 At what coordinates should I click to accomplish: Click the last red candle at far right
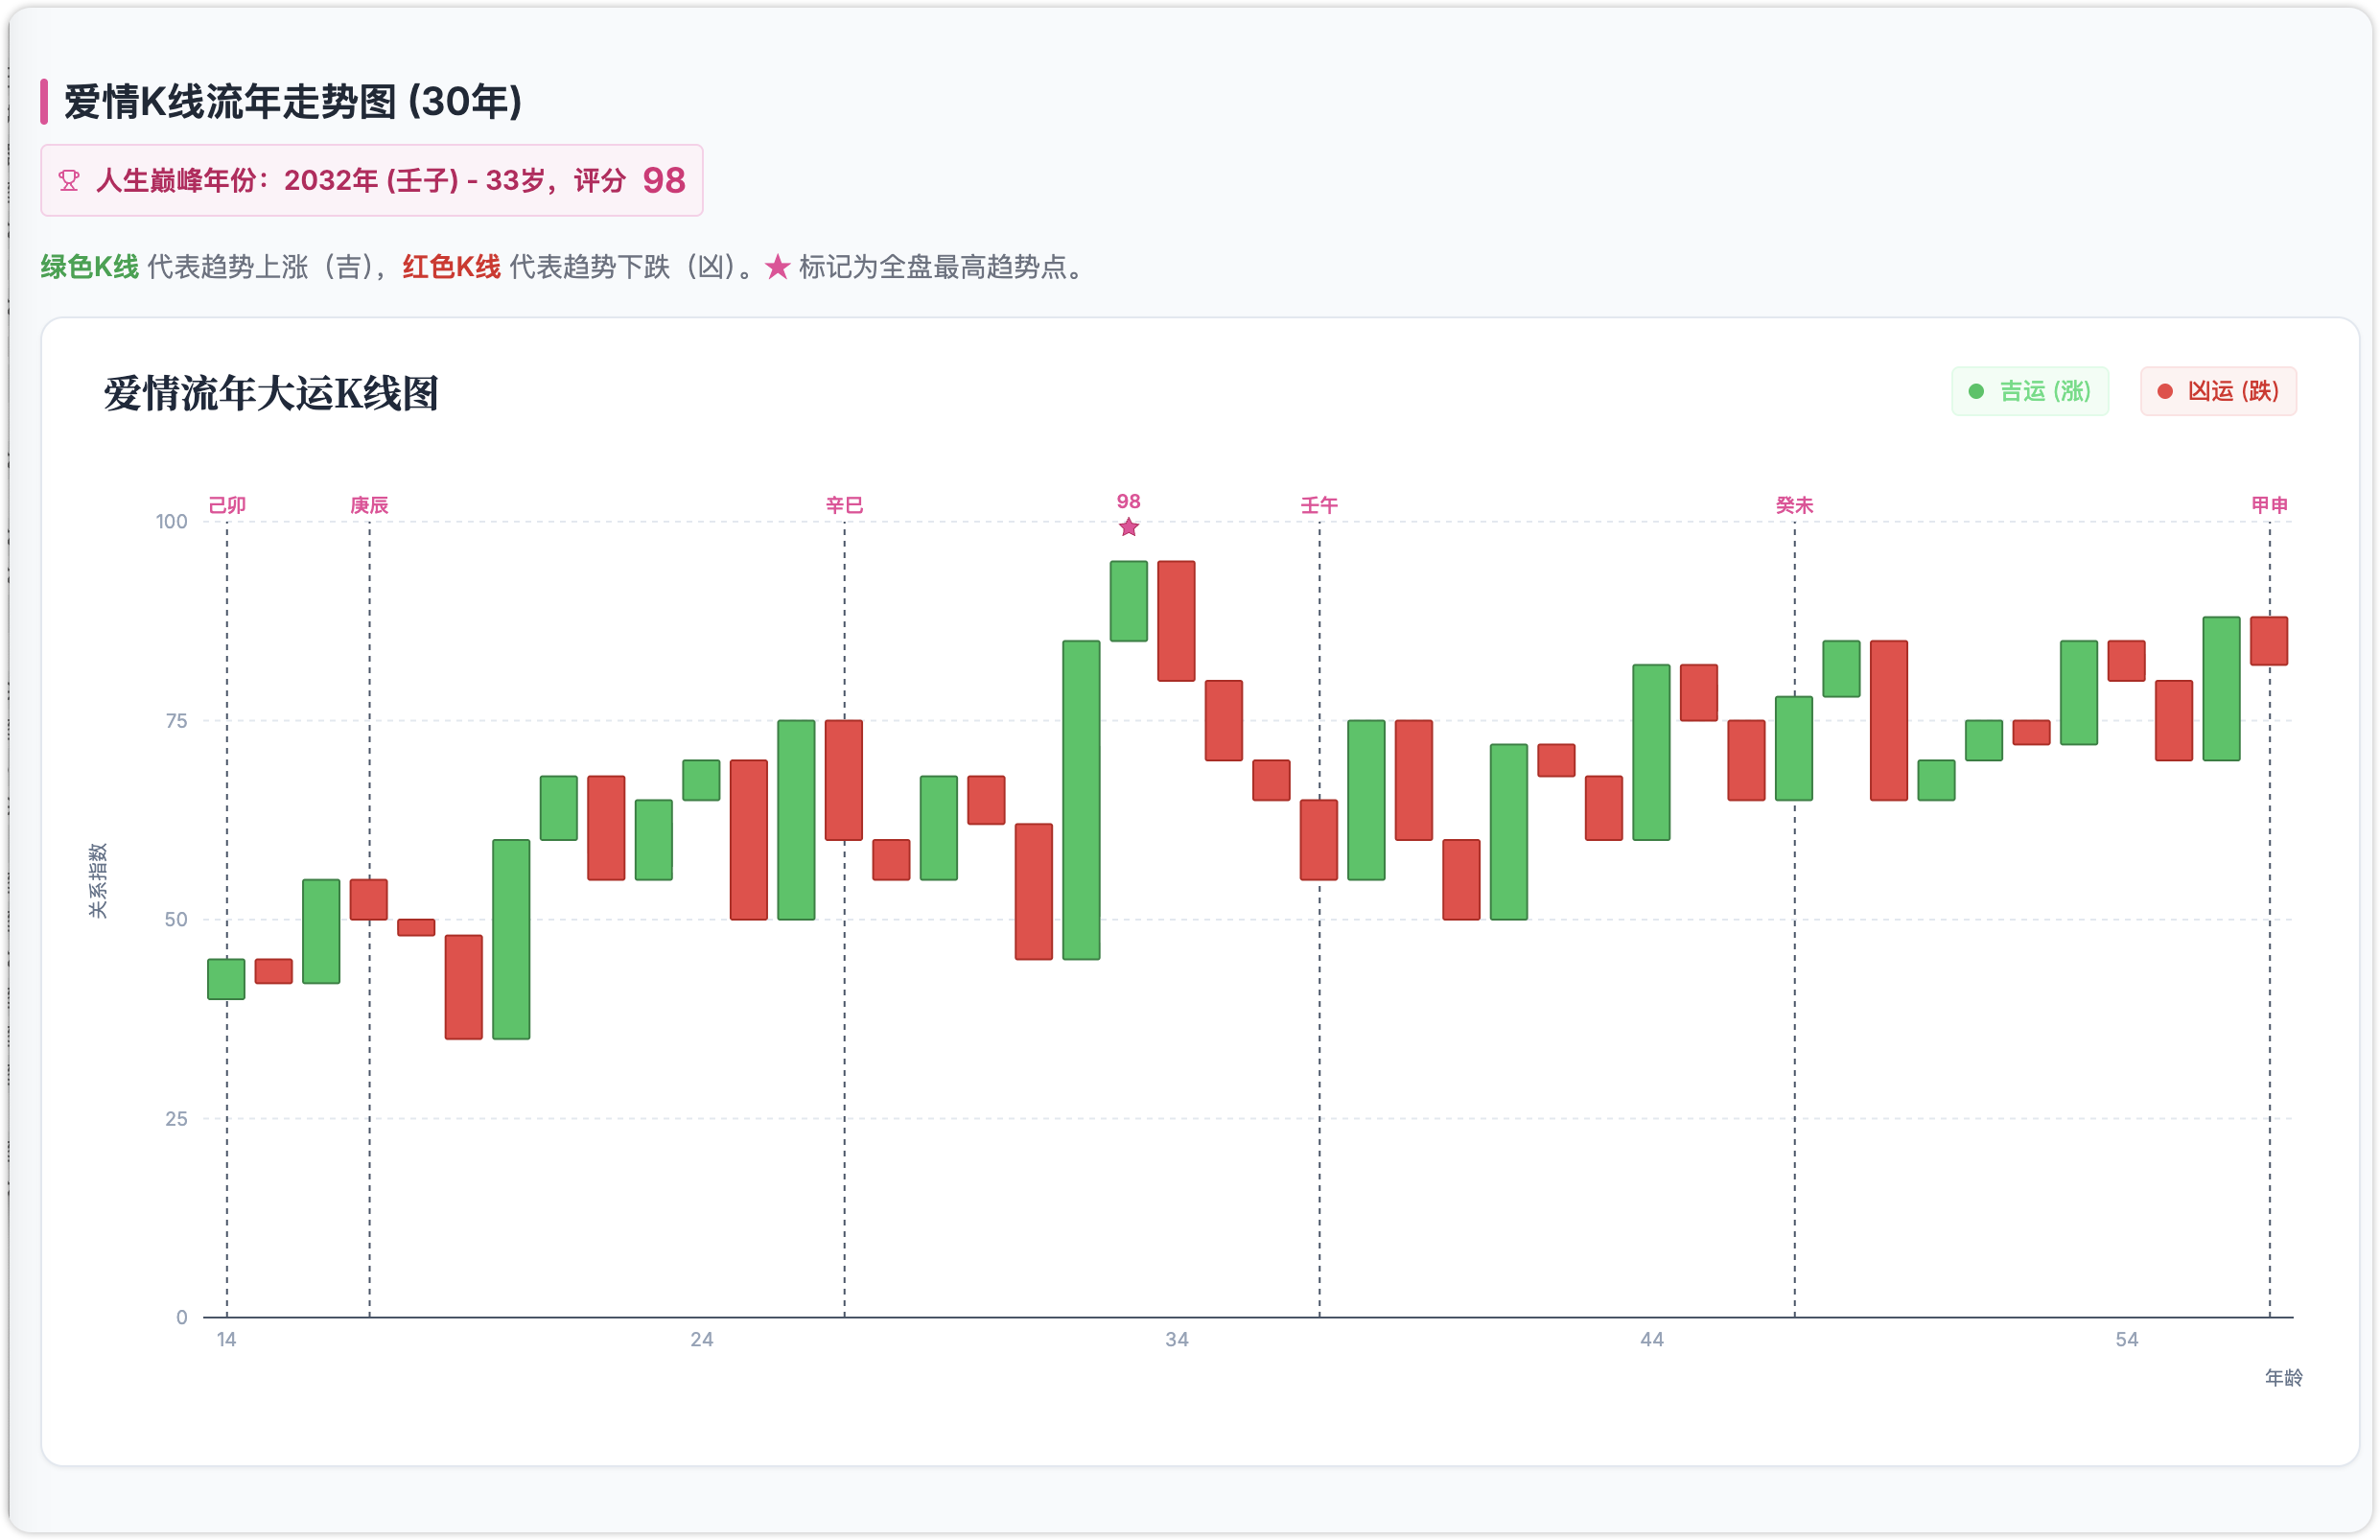point(2269,641)
